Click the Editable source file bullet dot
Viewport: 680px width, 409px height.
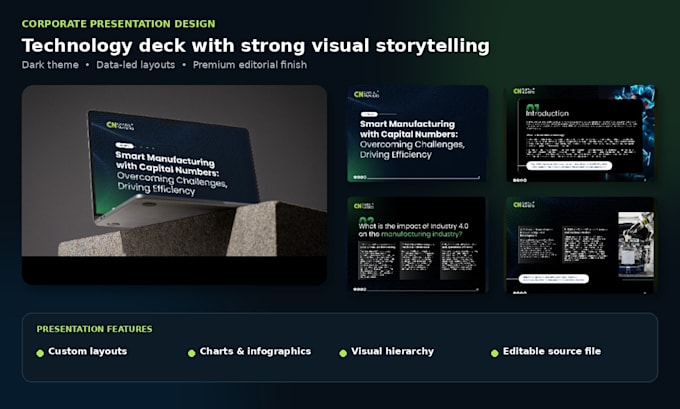click(x=494, y=353)
